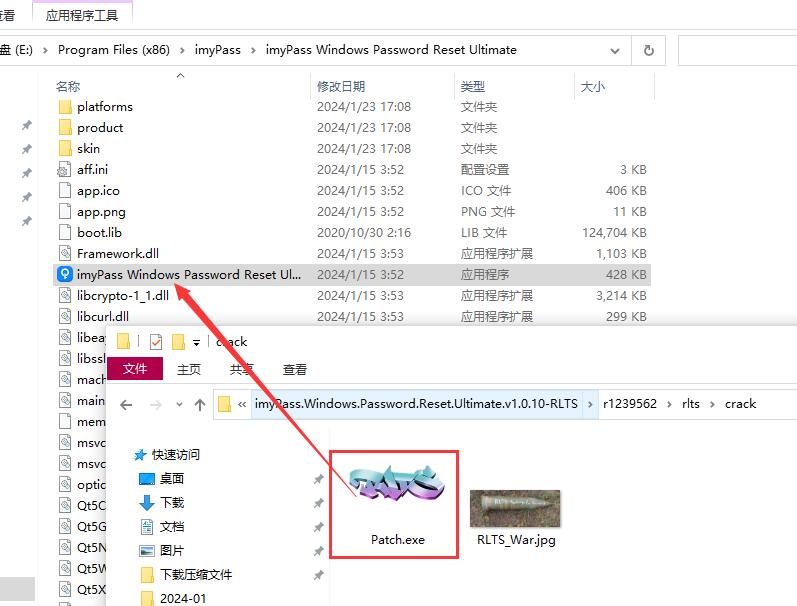
Task: Open the platforms folder icon
Action: (65, 107)
